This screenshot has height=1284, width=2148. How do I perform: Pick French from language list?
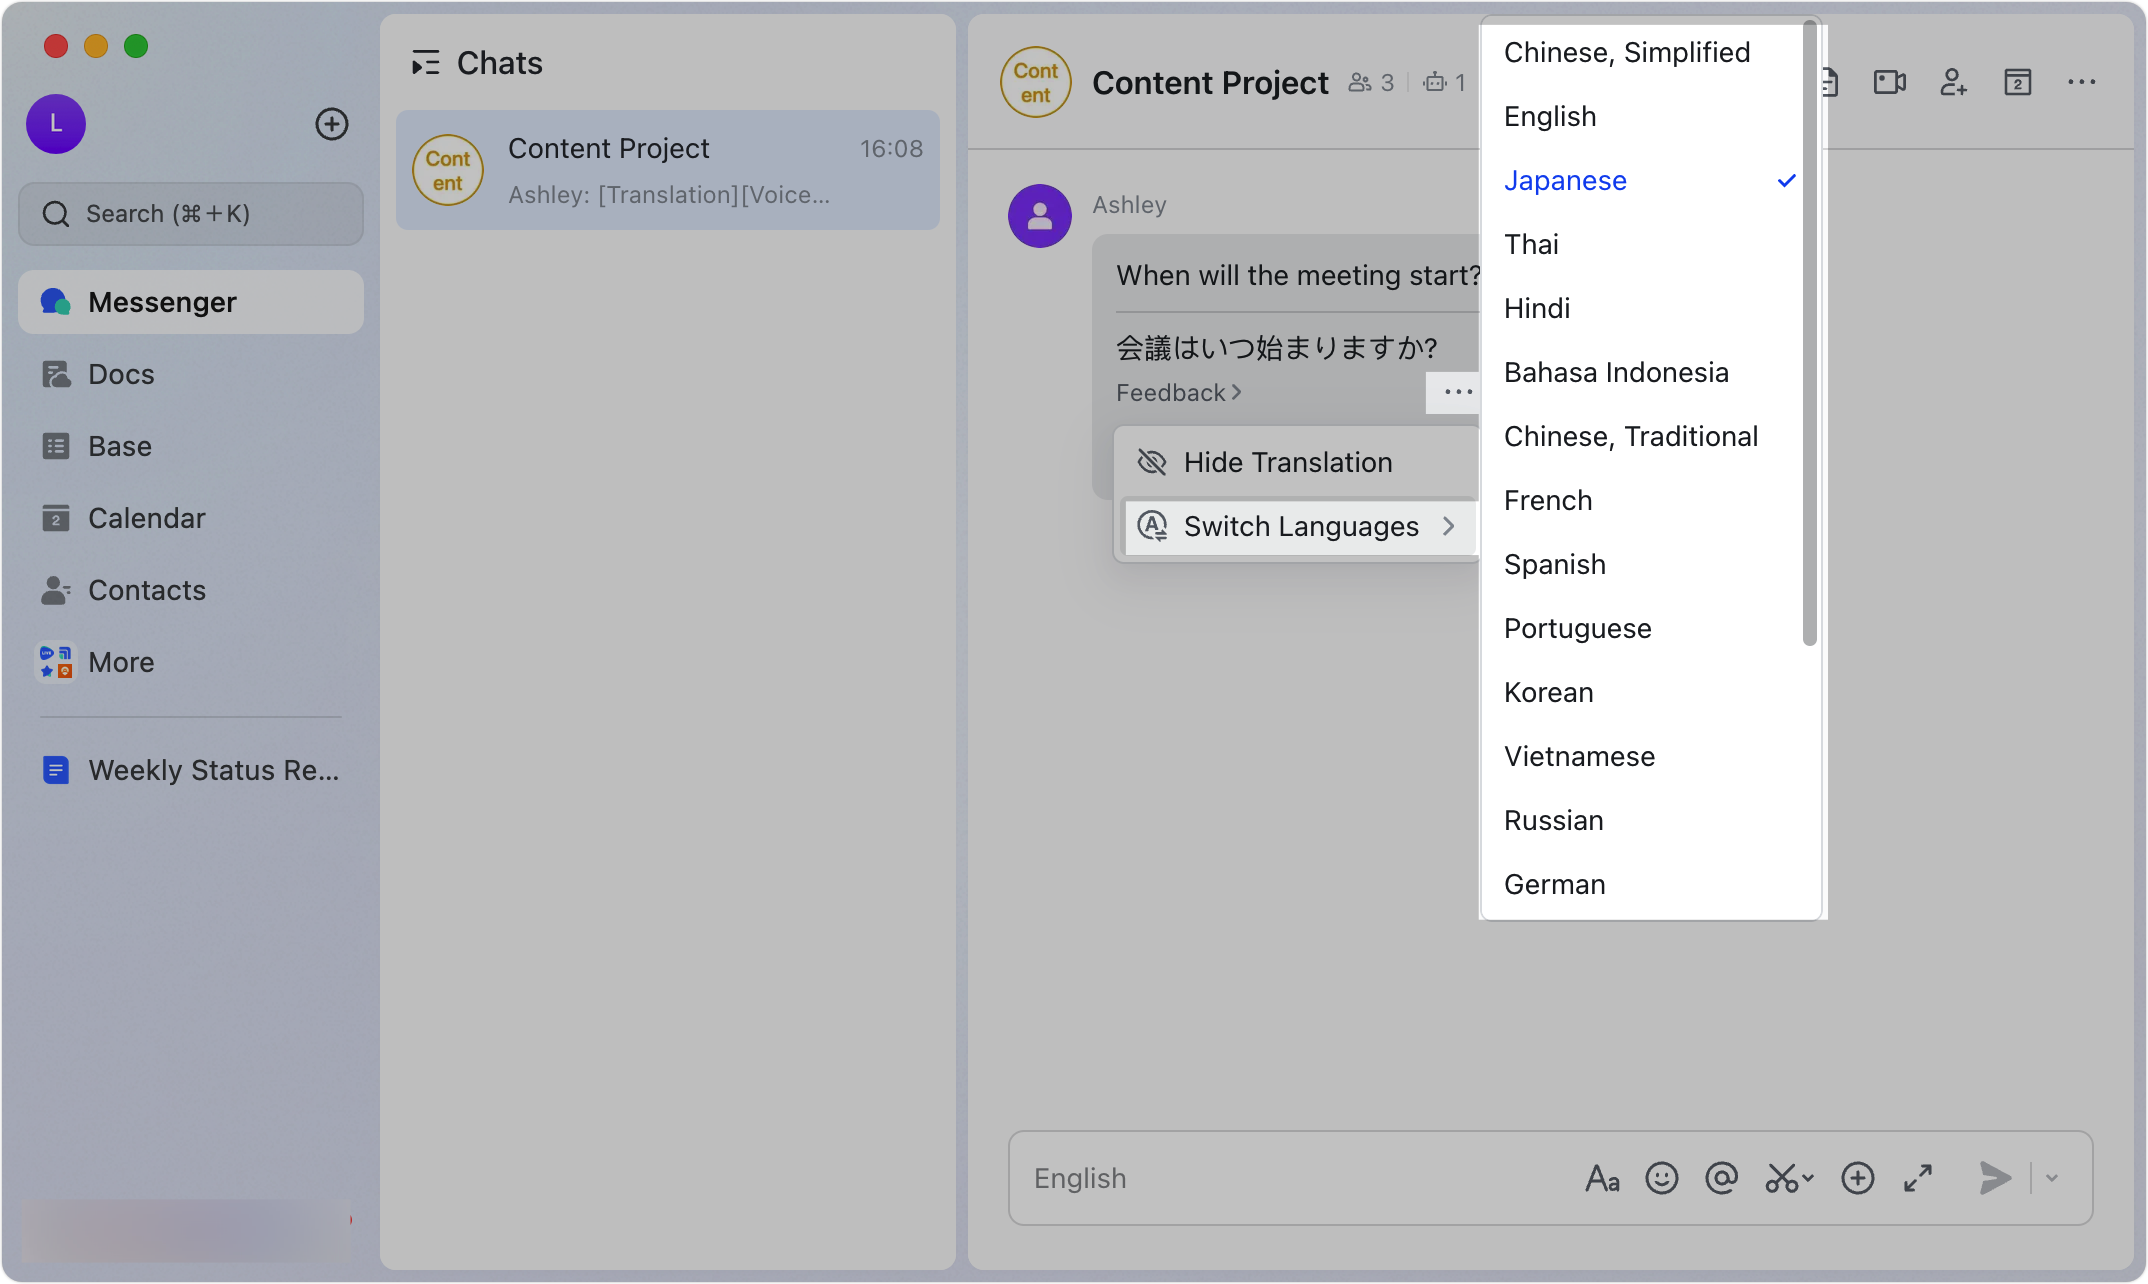pyautogui.click(x=1650, y=500)
